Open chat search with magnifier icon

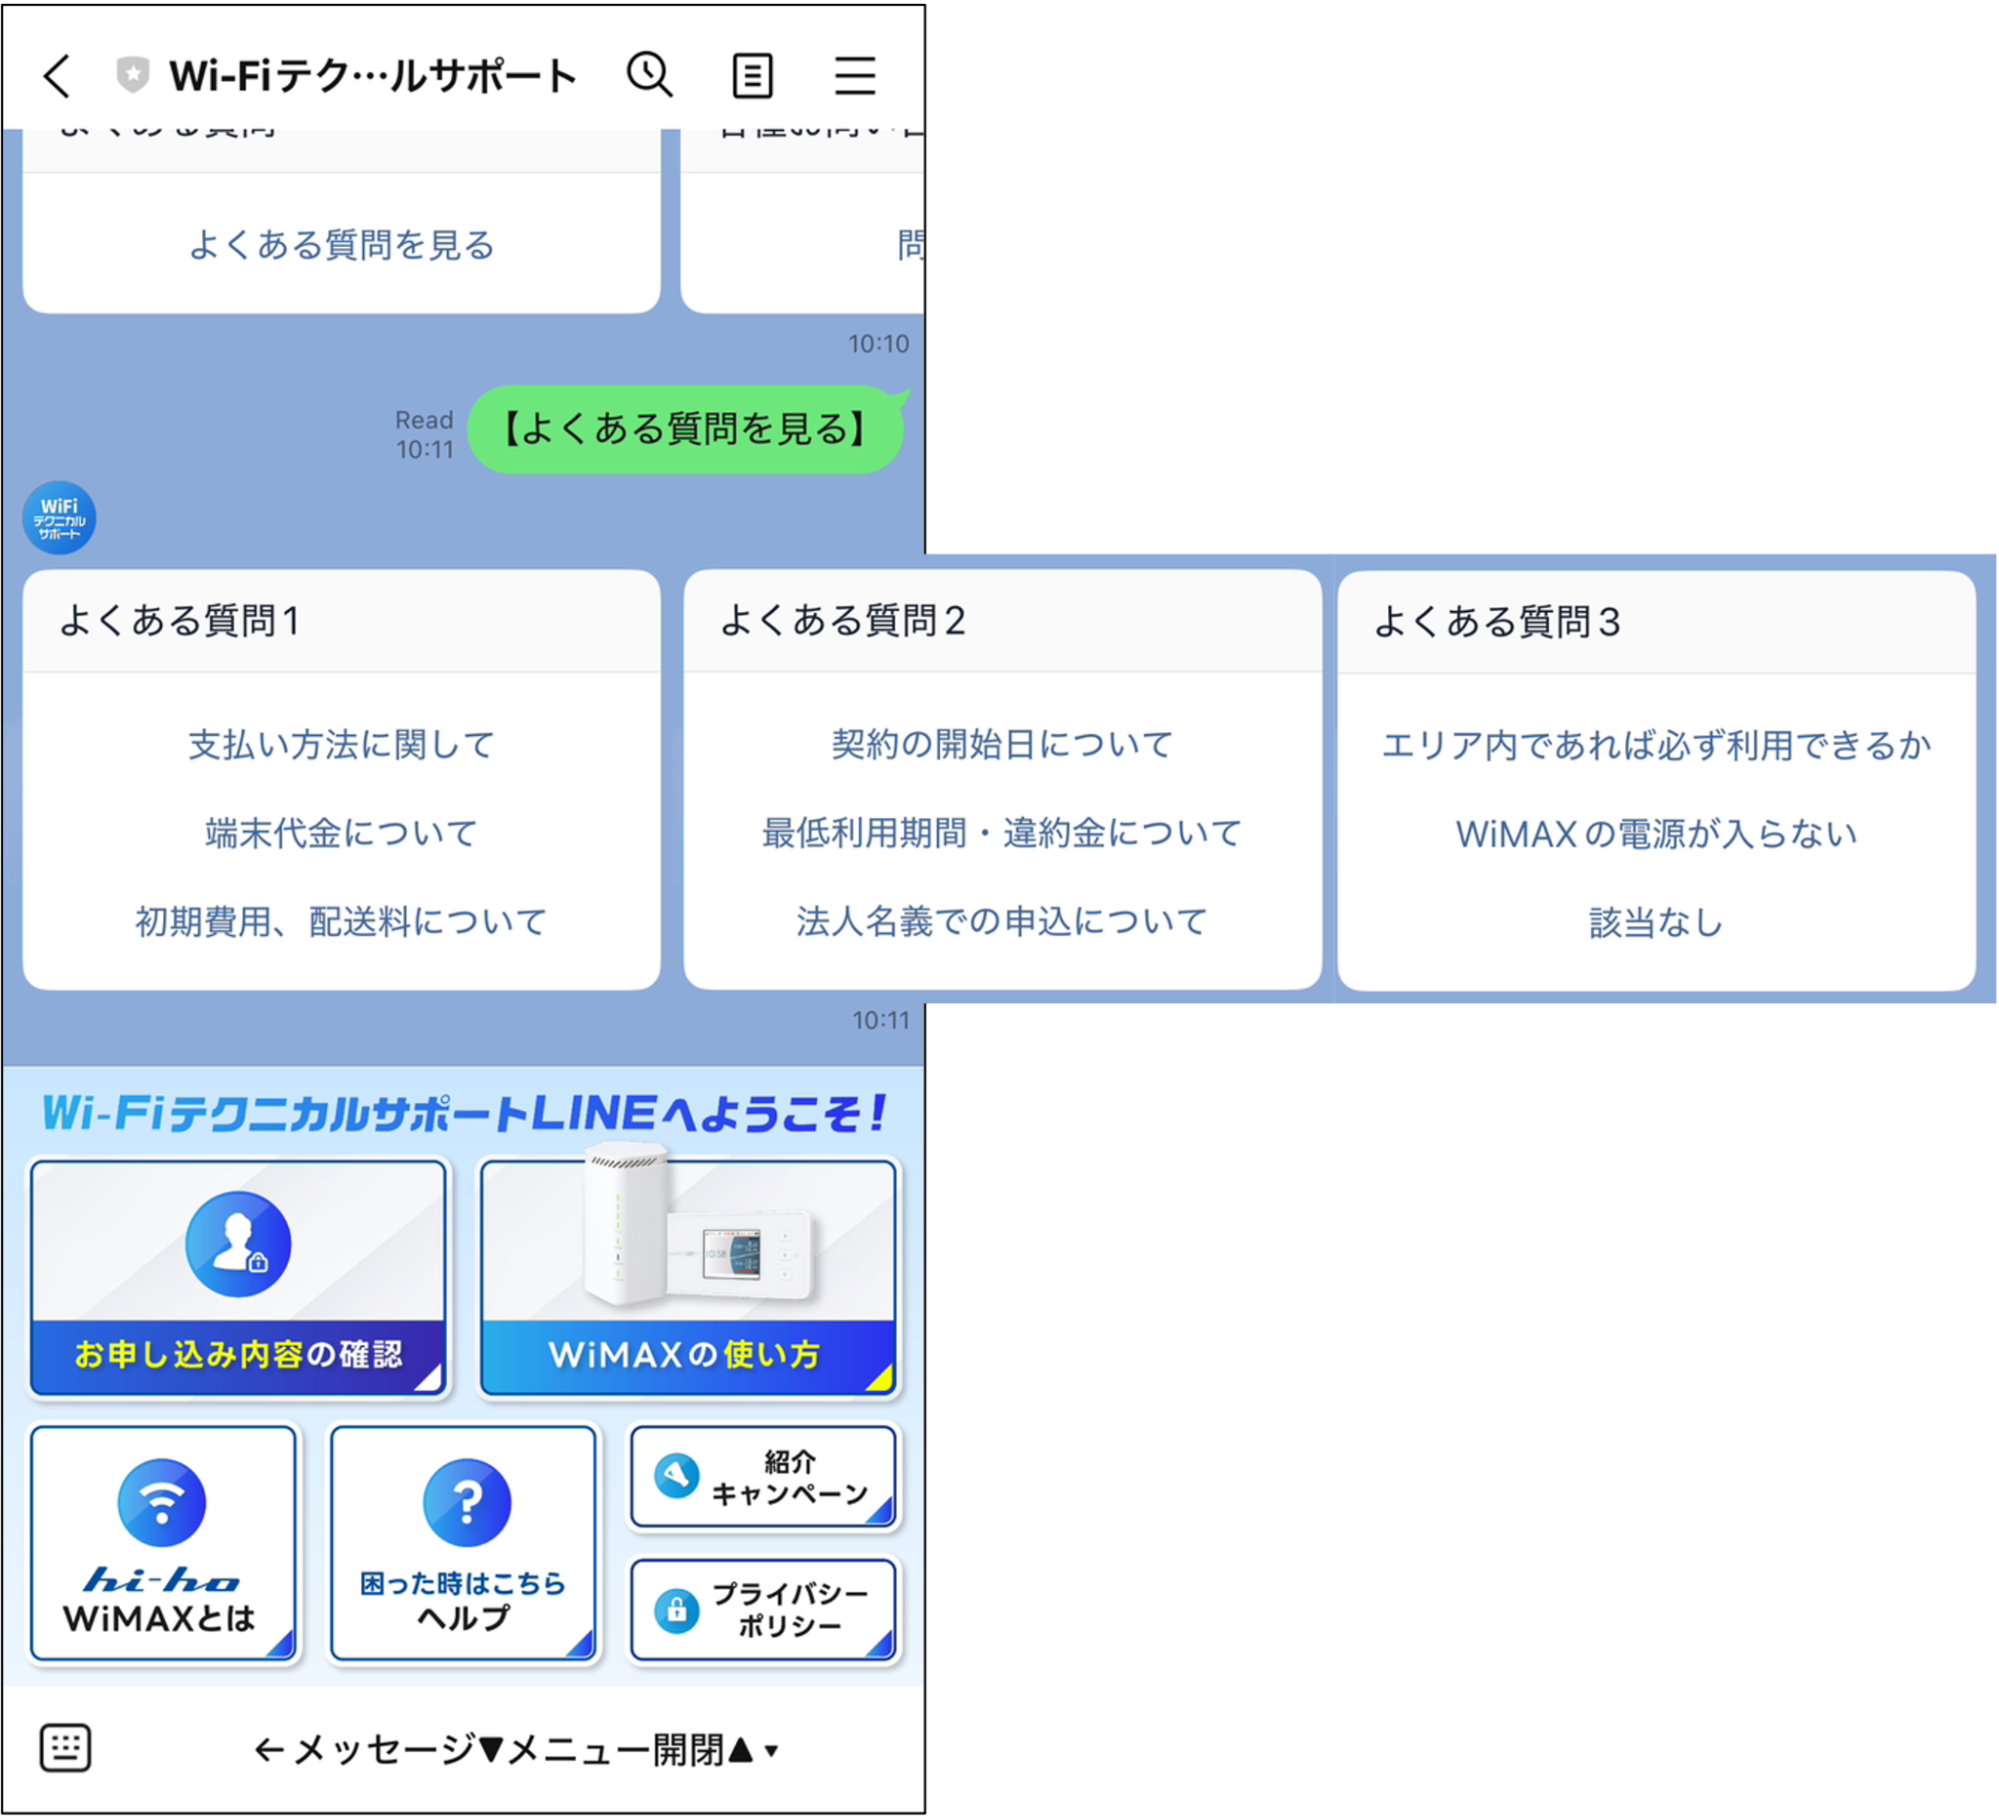[650, 75]
